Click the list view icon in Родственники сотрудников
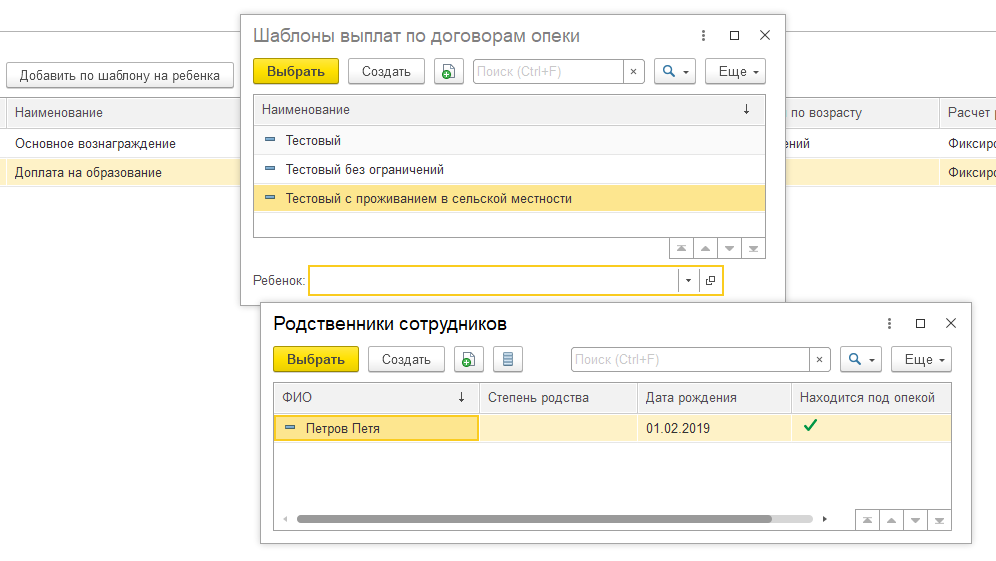The height and width of the screenshot is (561, 996). point(508,360)
